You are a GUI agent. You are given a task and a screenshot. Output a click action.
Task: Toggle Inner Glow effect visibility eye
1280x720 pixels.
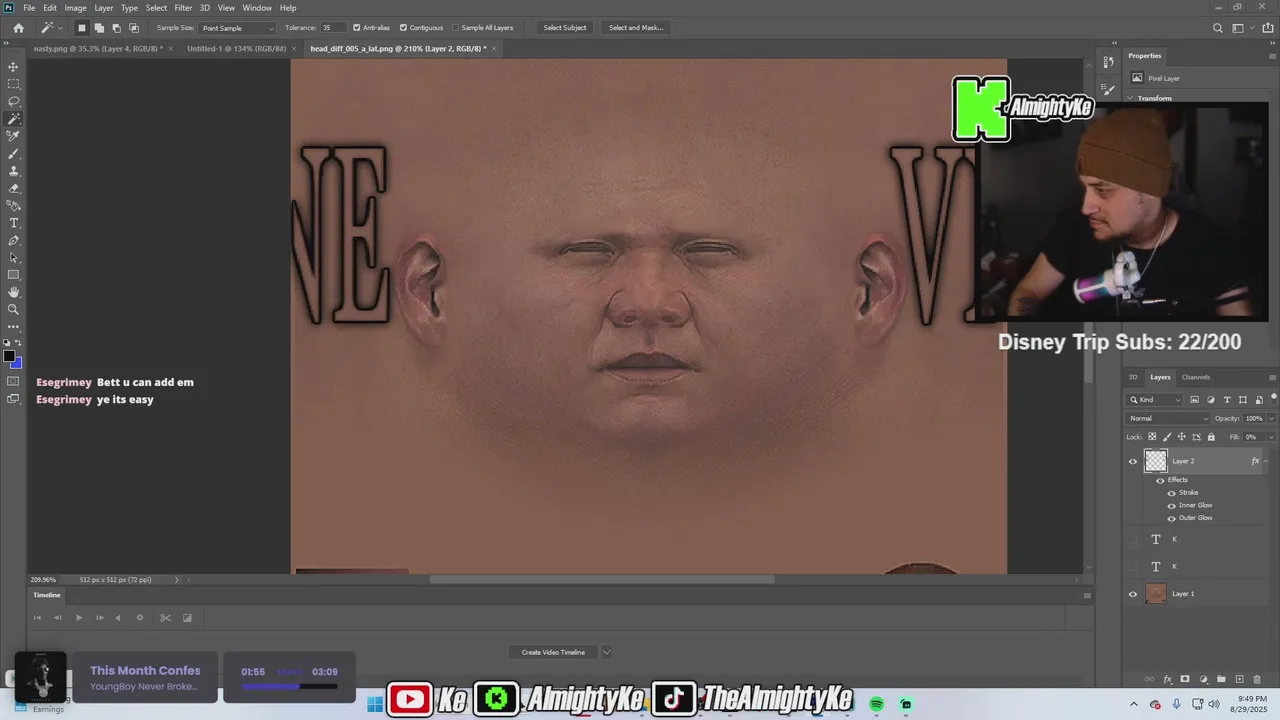click(x=1172, y=505)
